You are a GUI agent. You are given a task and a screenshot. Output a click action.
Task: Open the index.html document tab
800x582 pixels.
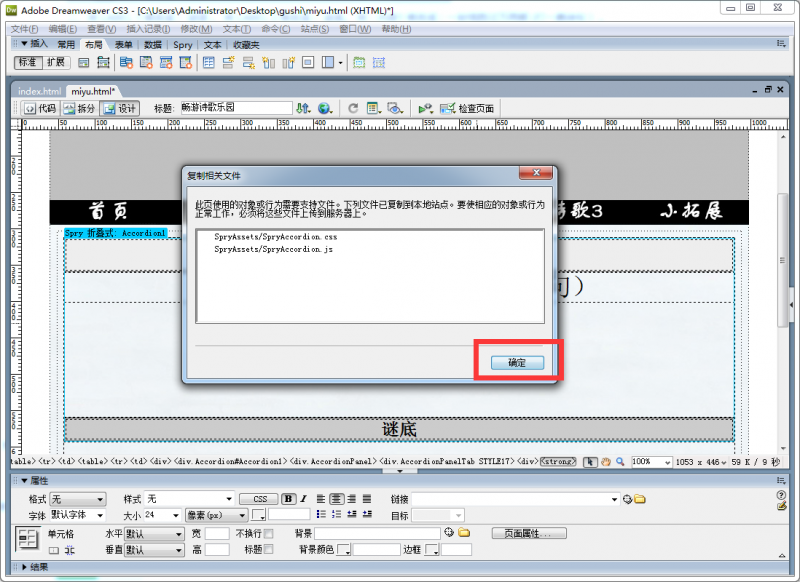(39, 91)
